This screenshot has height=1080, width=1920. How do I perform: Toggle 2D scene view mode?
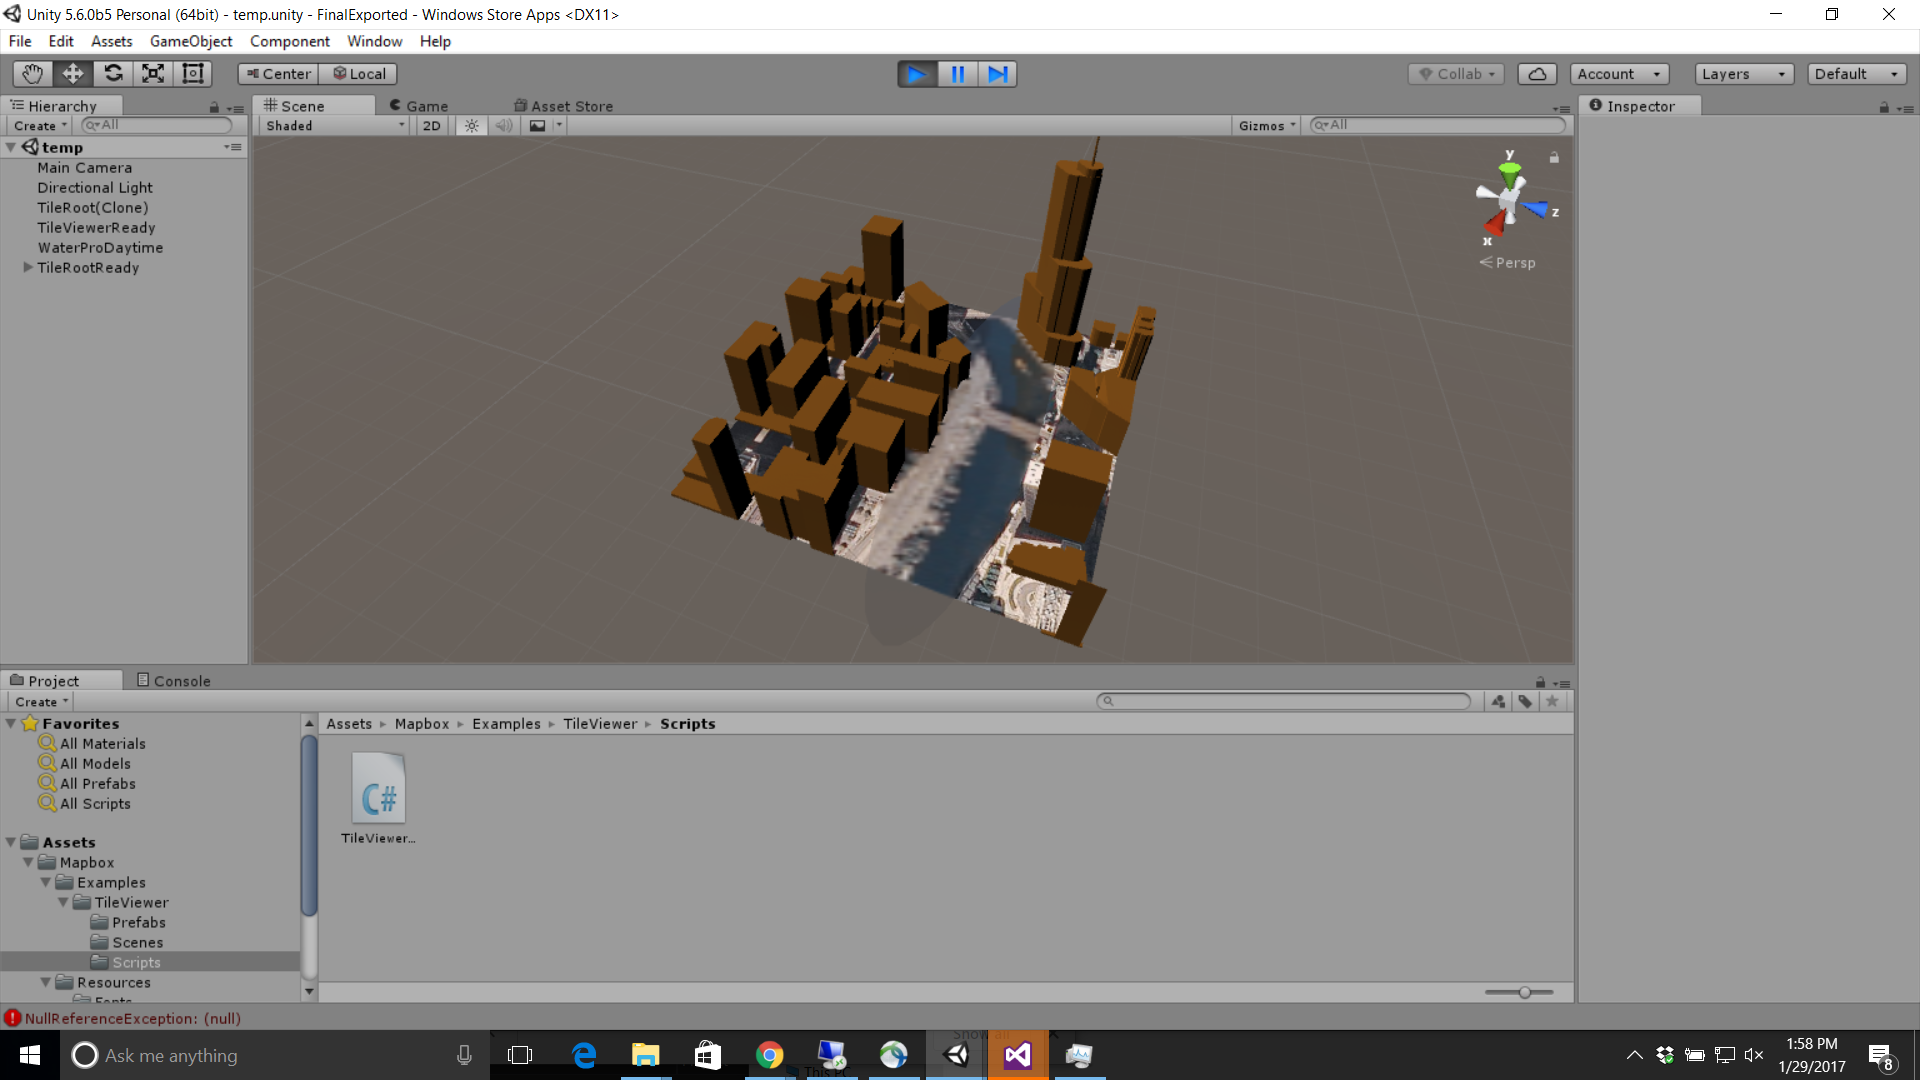tap(431, 125)
